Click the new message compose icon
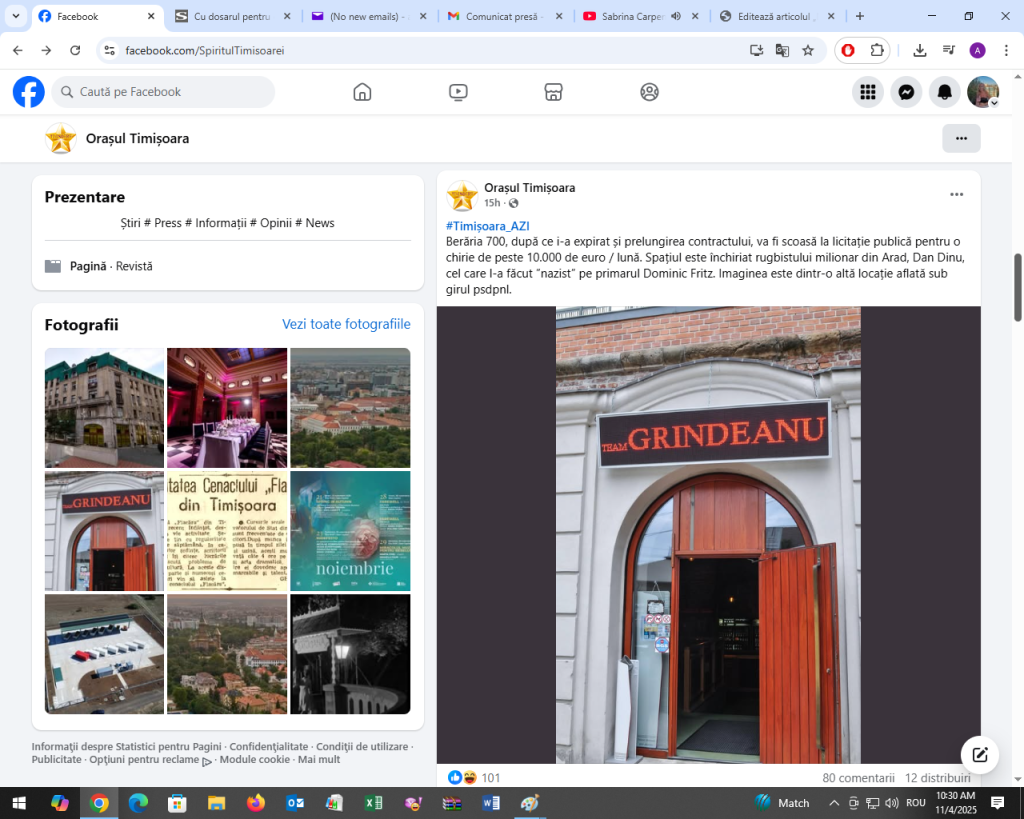The image size is (1024, 819). 979,755
